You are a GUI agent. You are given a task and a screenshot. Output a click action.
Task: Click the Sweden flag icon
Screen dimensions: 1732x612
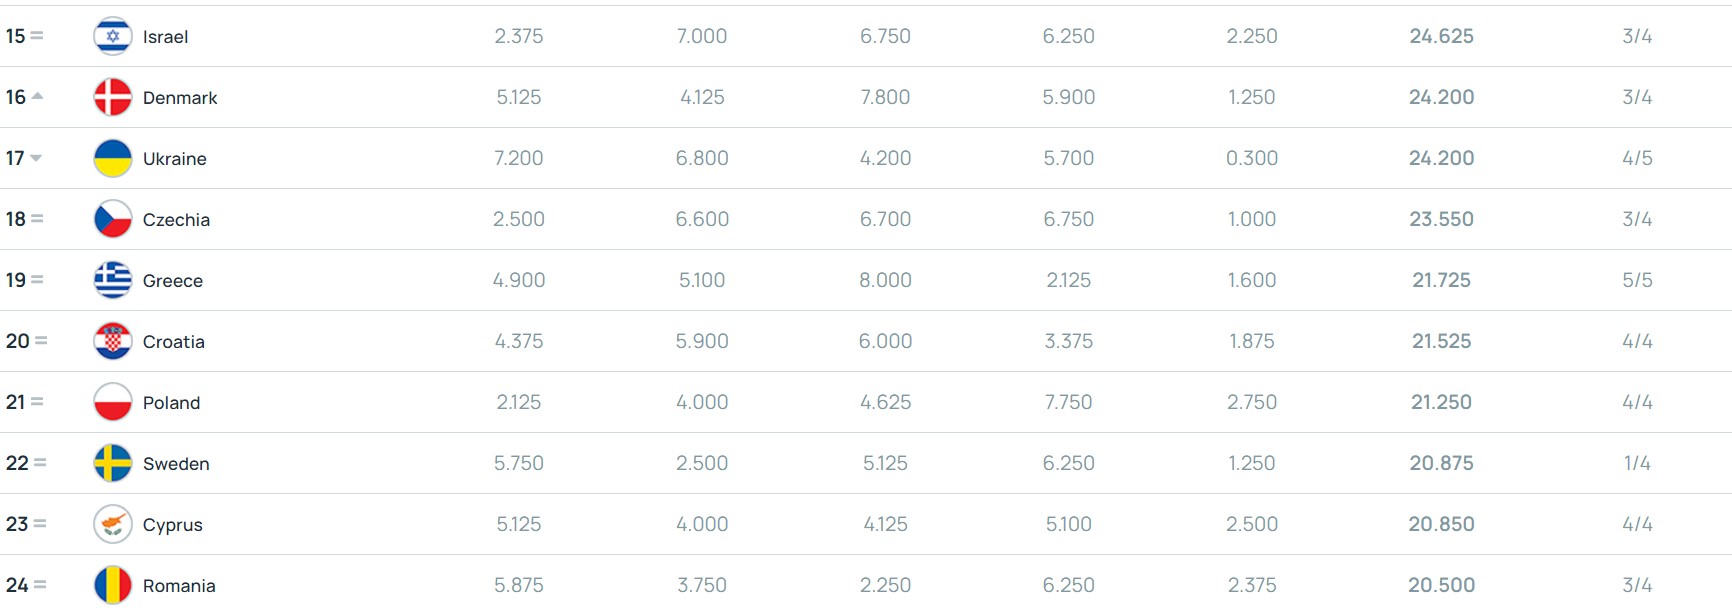[113, 463]
